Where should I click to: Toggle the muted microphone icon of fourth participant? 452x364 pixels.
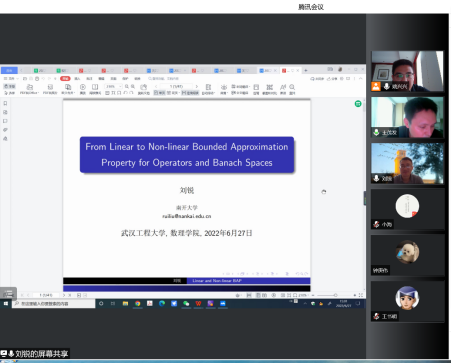376,224
